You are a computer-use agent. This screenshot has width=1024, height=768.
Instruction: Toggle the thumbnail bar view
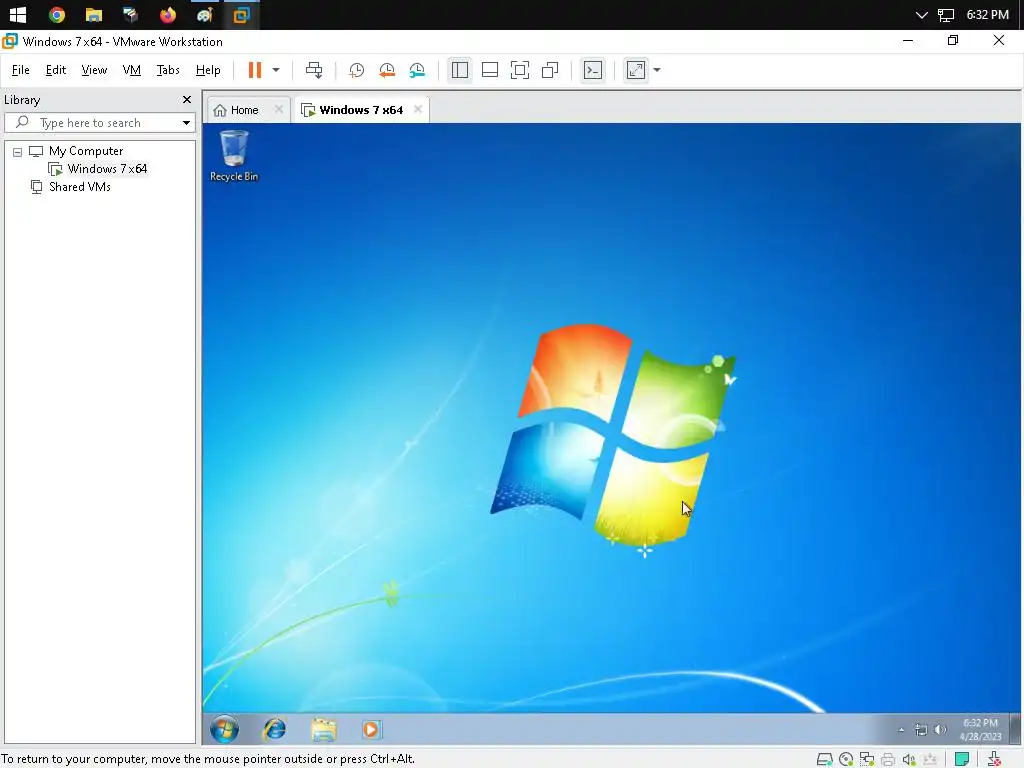(490, 70)
